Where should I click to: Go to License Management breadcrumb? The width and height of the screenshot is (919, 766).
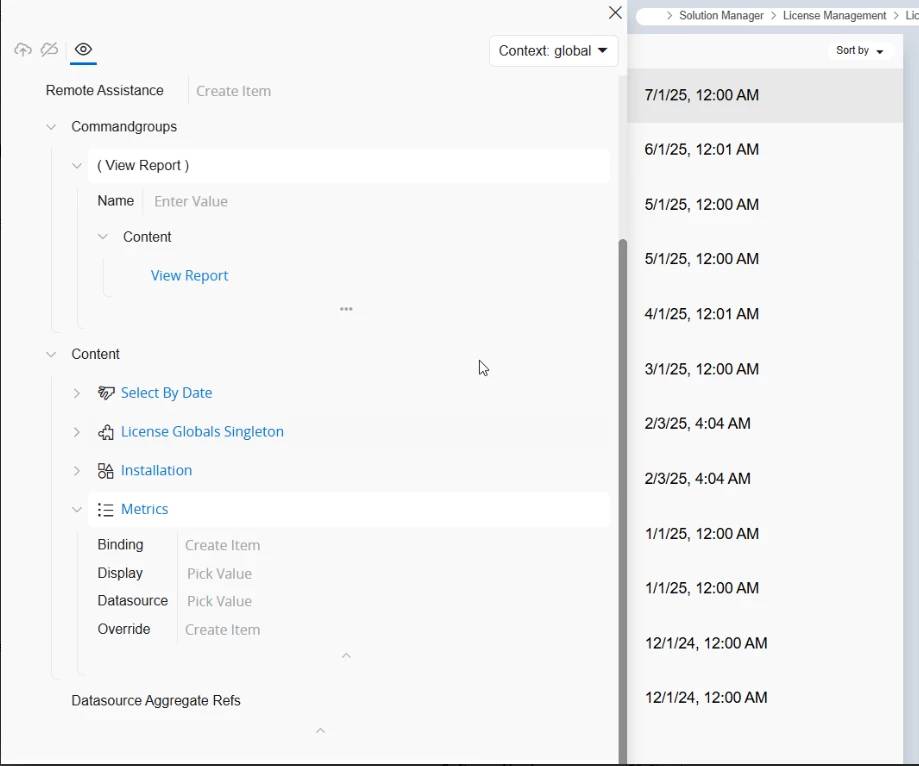[834, 16]
